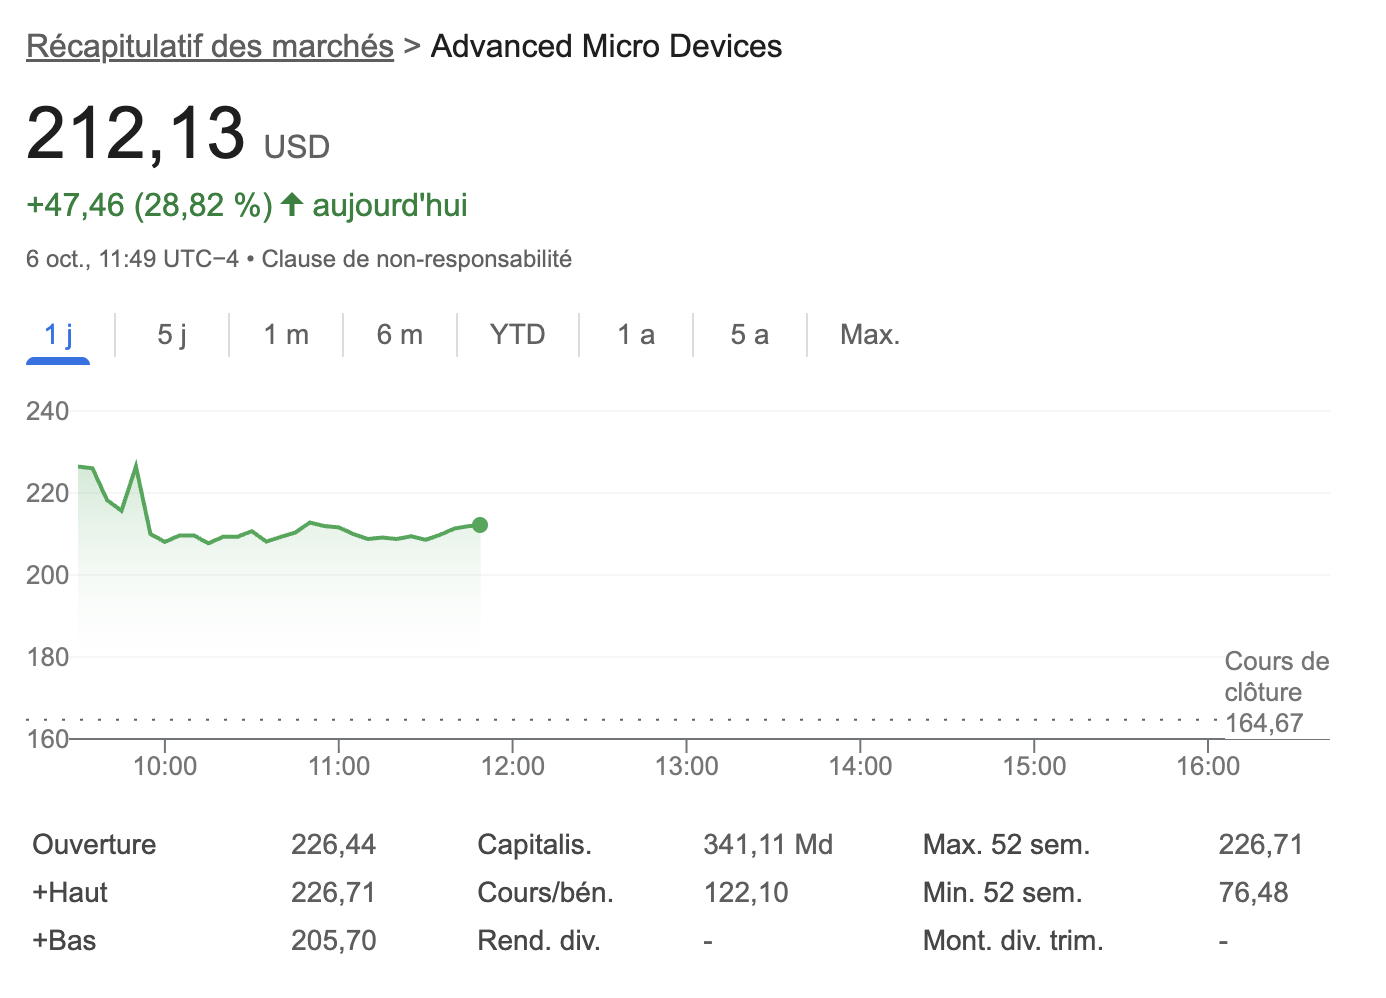Select the 1 j time range tab
This screenshot has height=998, width=1386.
click(58, 335)
